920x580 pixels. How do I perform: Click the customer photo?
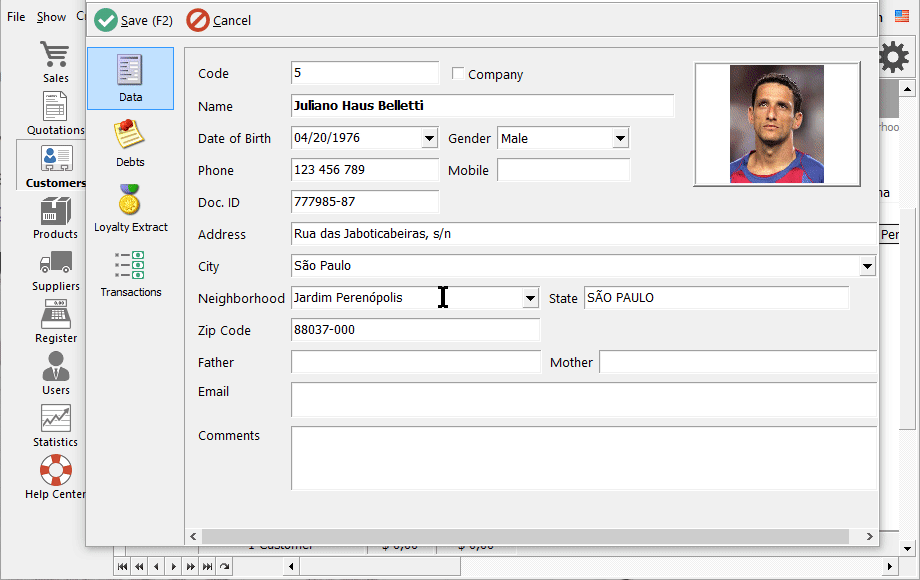(777, 124)
